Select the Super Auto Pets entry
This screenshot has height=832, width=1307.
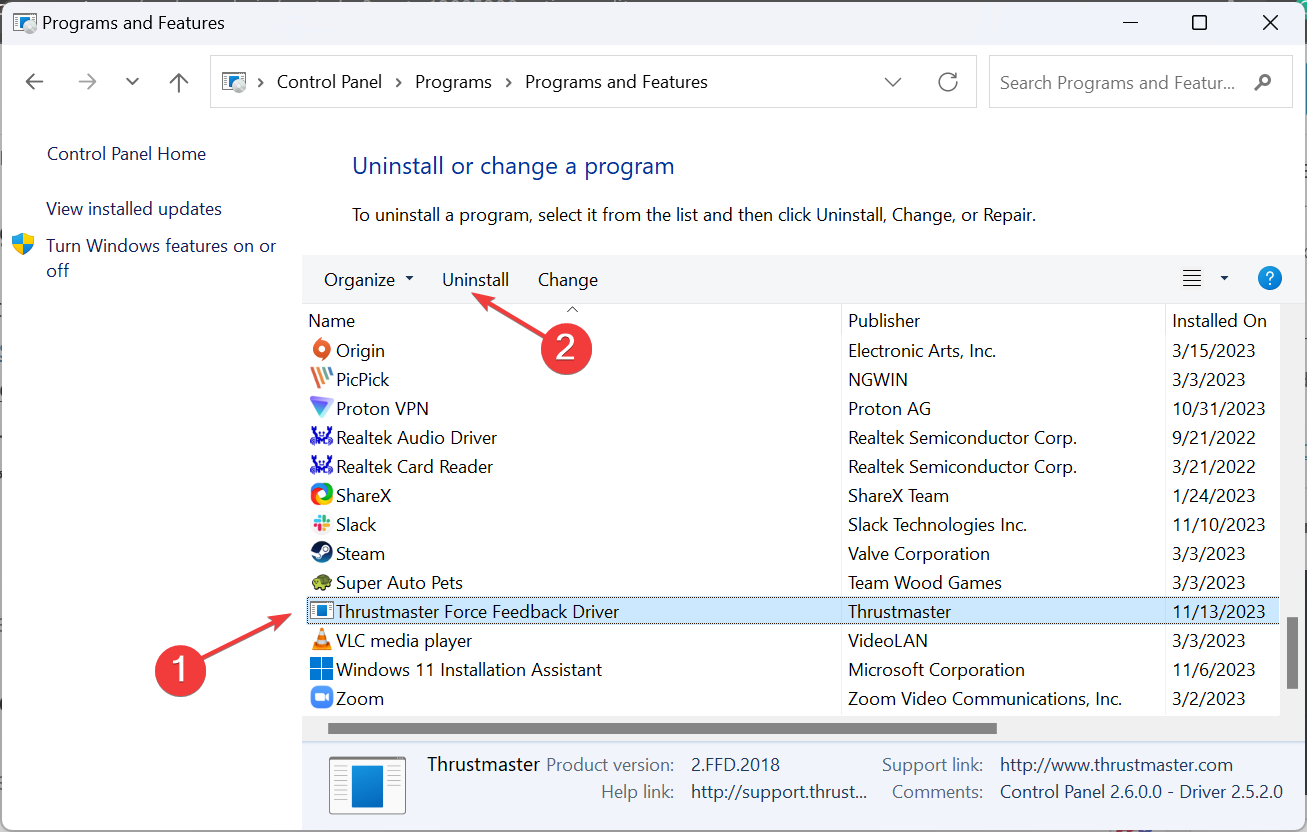tap(399, 583)
